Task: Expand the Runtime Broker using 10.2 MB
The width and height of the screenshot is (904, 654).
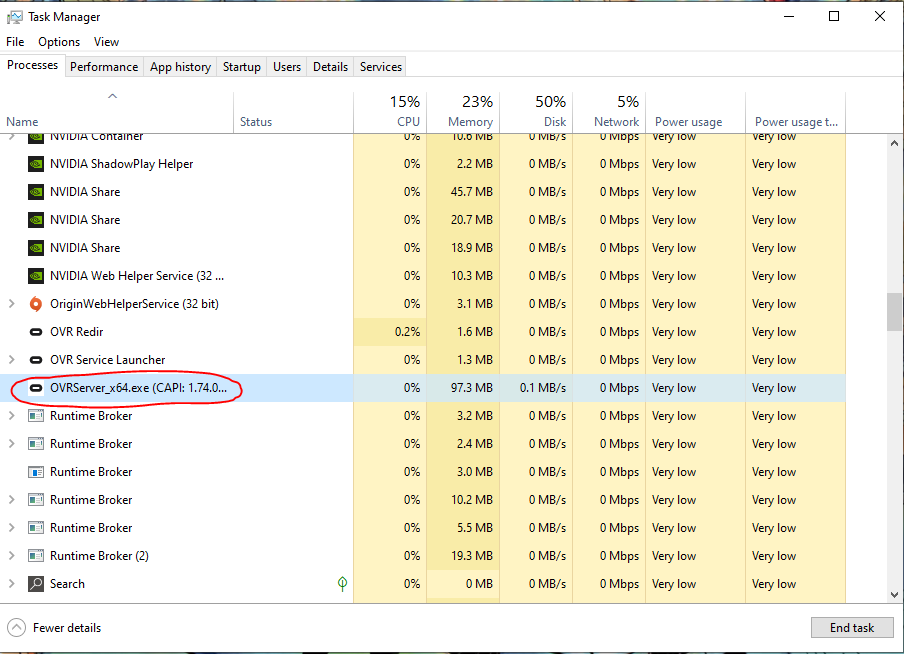Action: [12, 499]
